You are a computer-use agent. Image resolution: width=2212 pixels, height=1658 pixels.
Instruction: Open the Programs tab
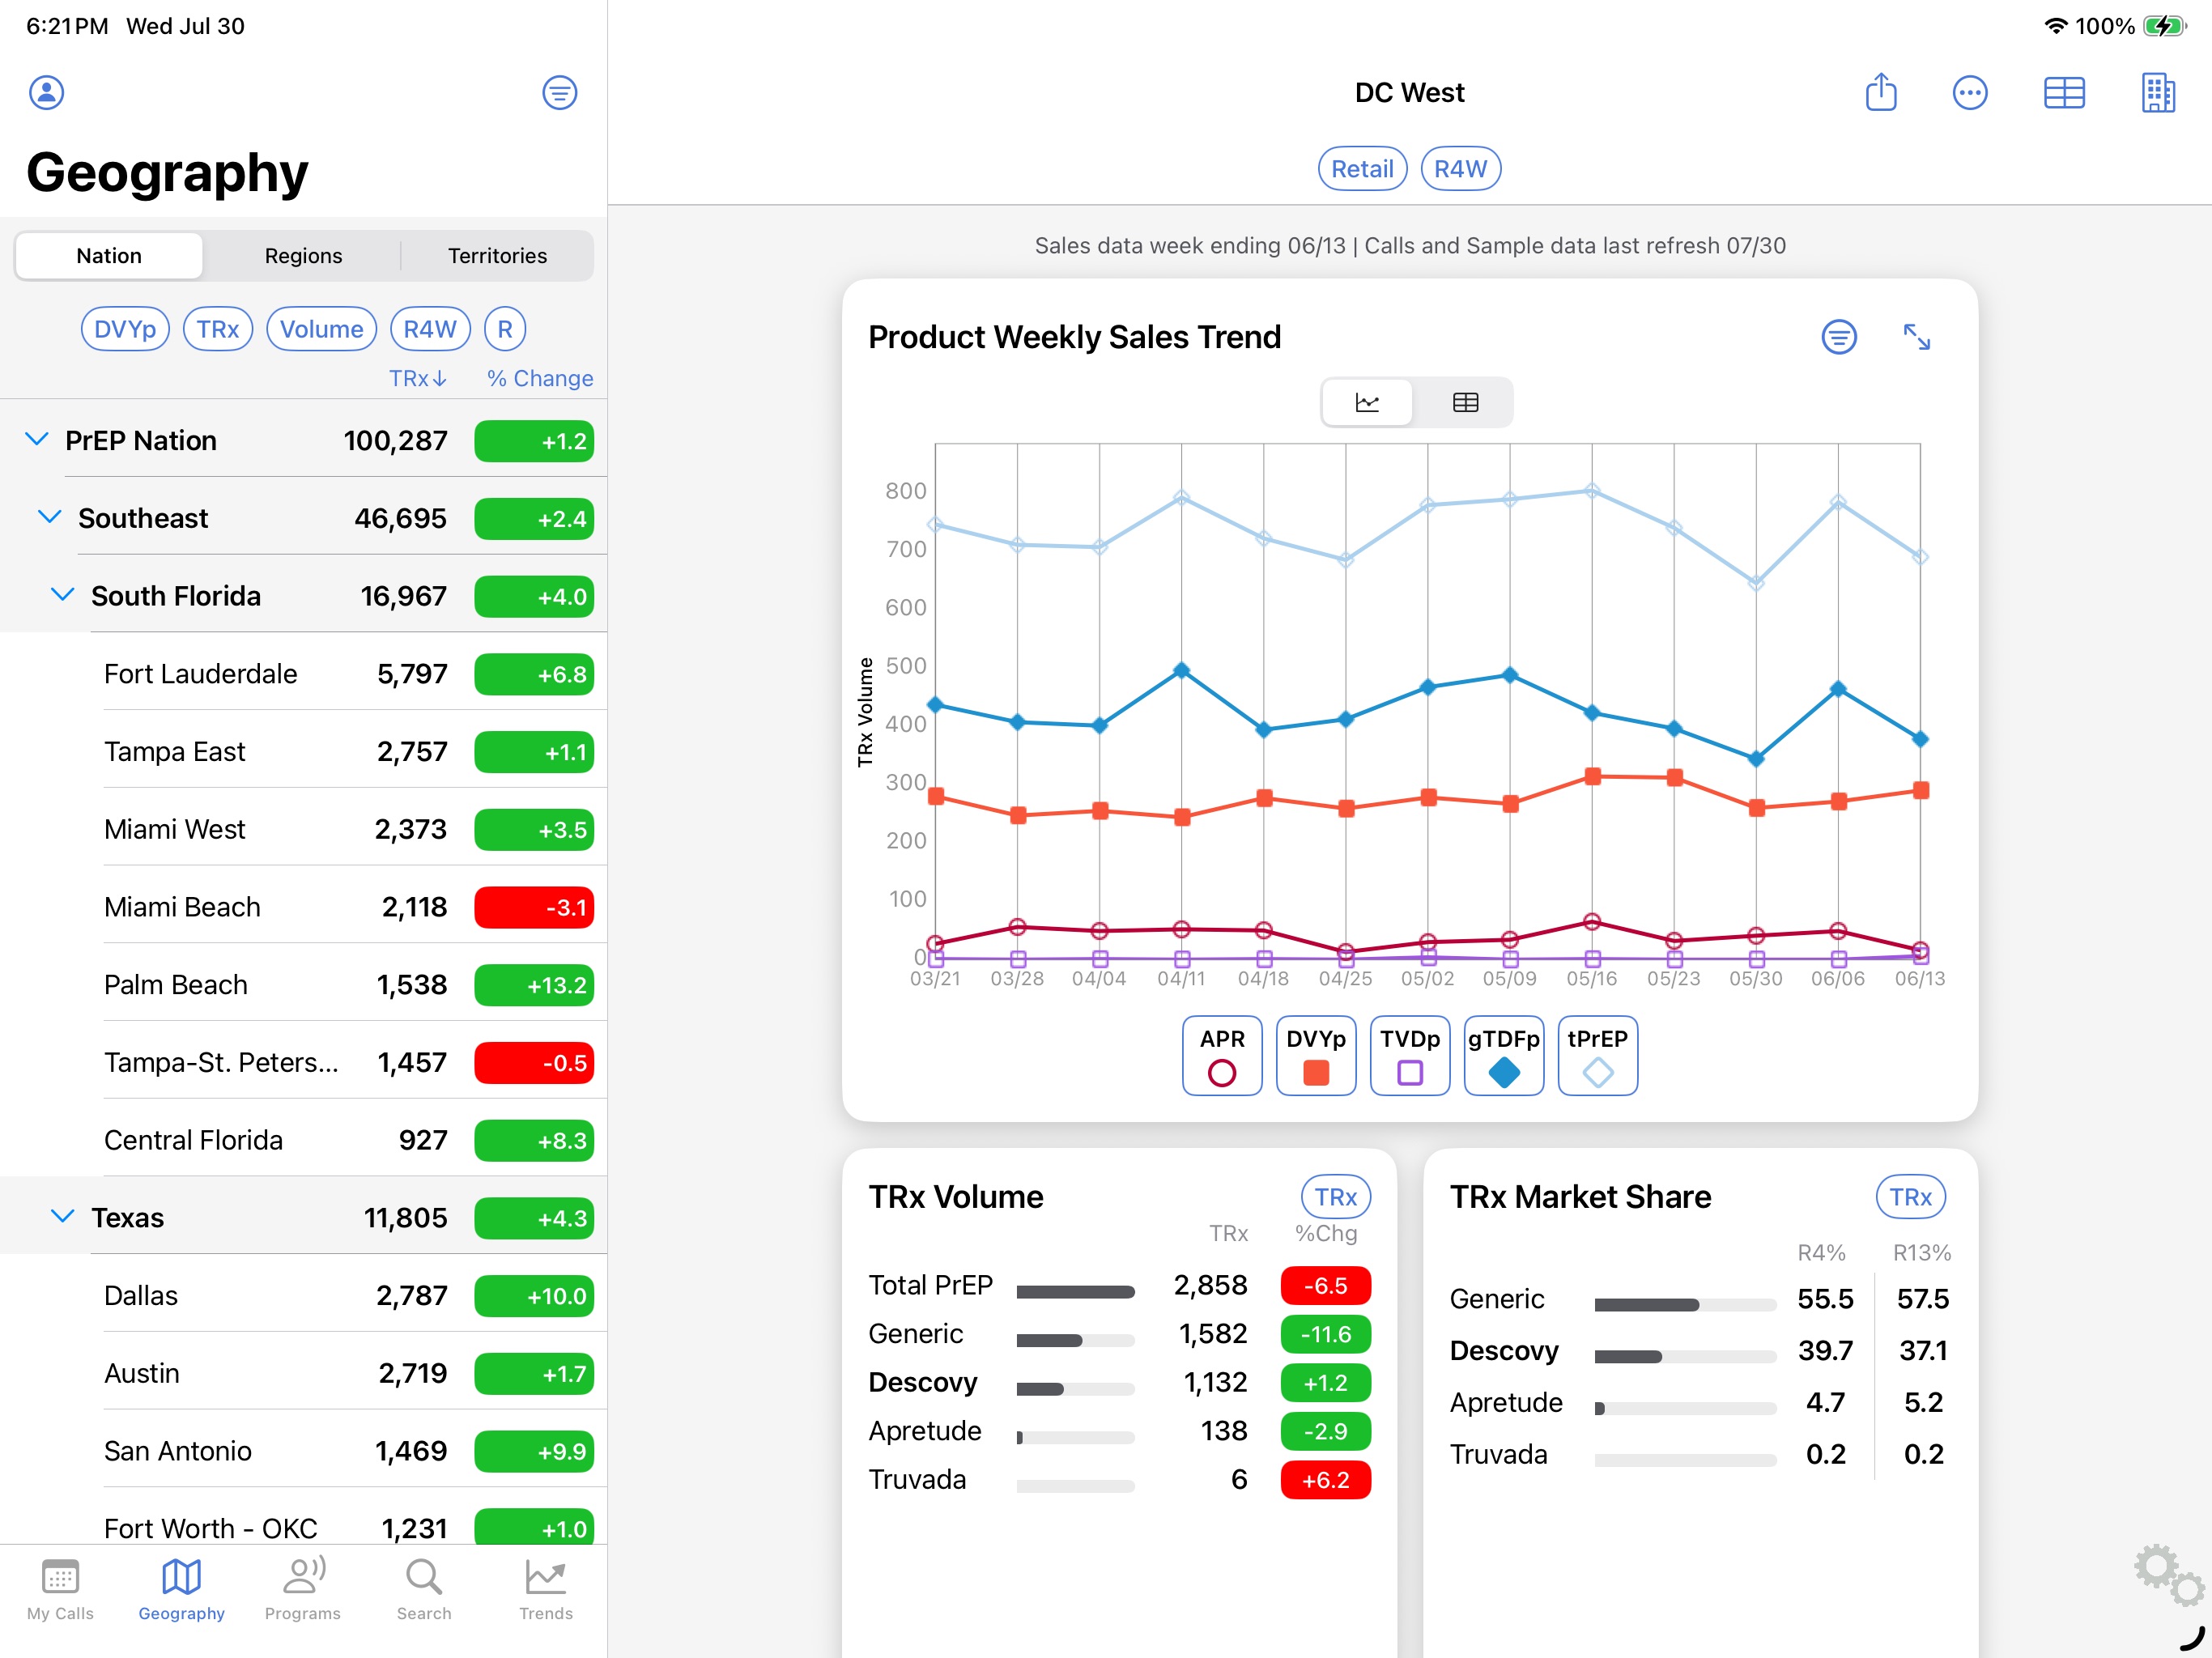(x=303, y=1590)
